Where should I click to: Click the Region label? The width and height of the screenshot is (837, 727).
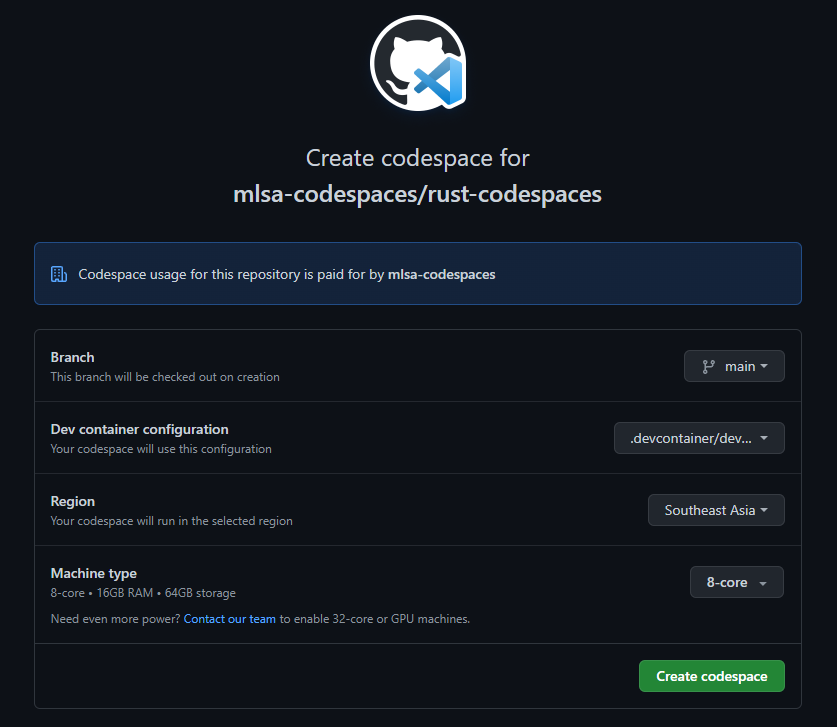point(73,502)
